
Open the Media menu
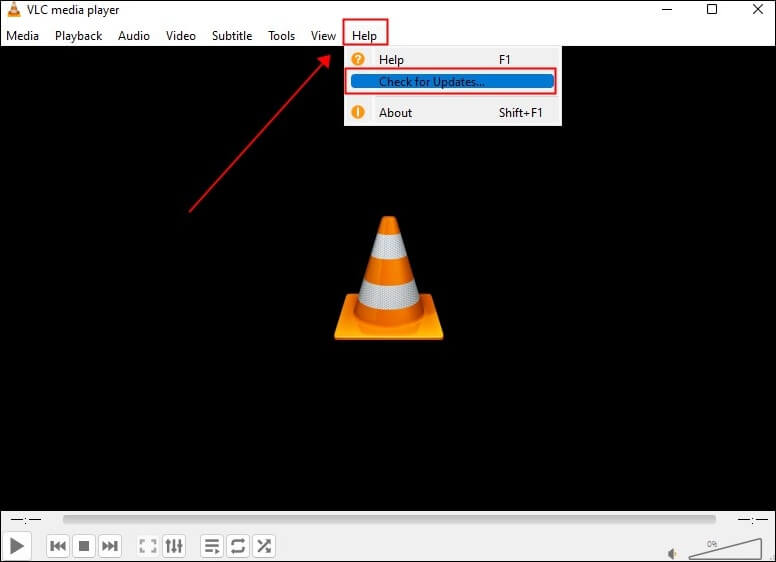(x=22, y=36)
